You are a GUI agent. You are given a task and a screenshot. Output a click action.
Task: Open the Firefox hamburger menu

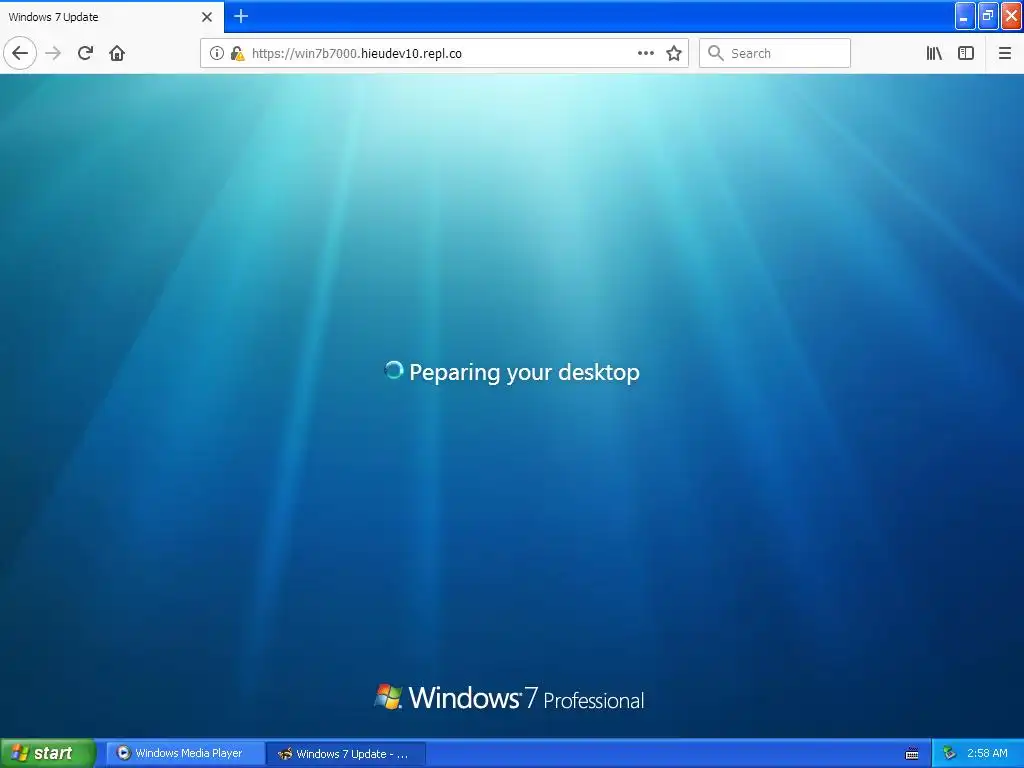click(1004, 54)
